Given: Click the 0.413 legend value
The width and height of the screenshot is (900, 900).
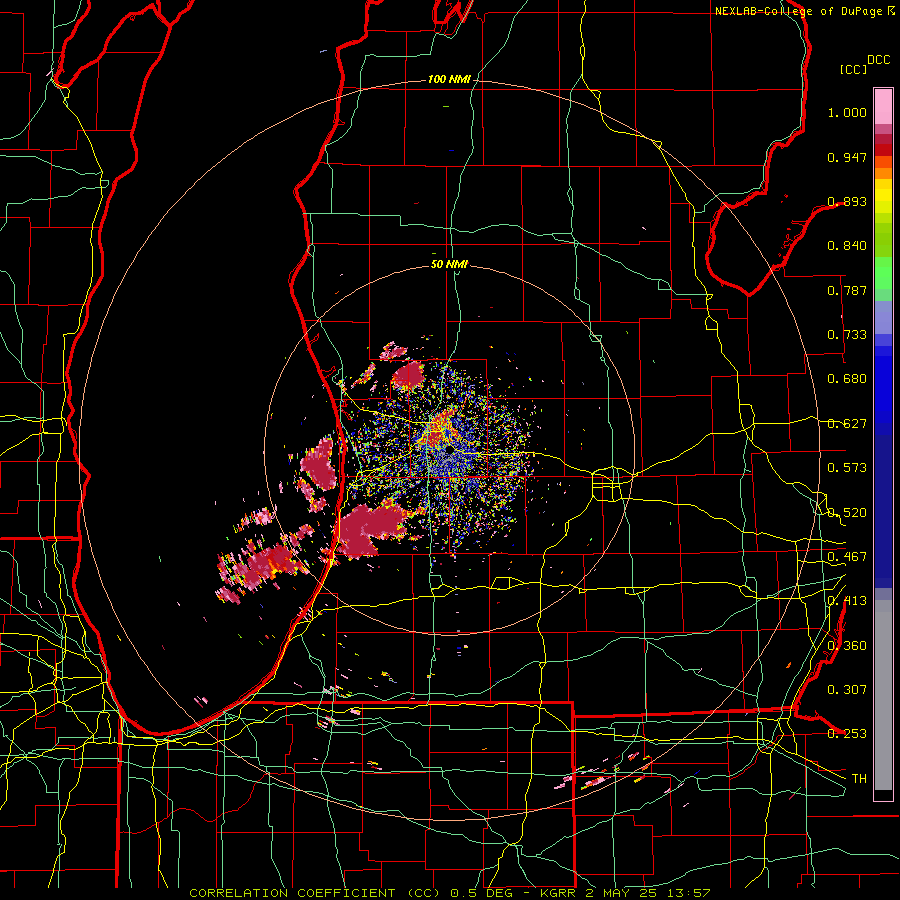Looking at the screenshot, I should [847, 601].
